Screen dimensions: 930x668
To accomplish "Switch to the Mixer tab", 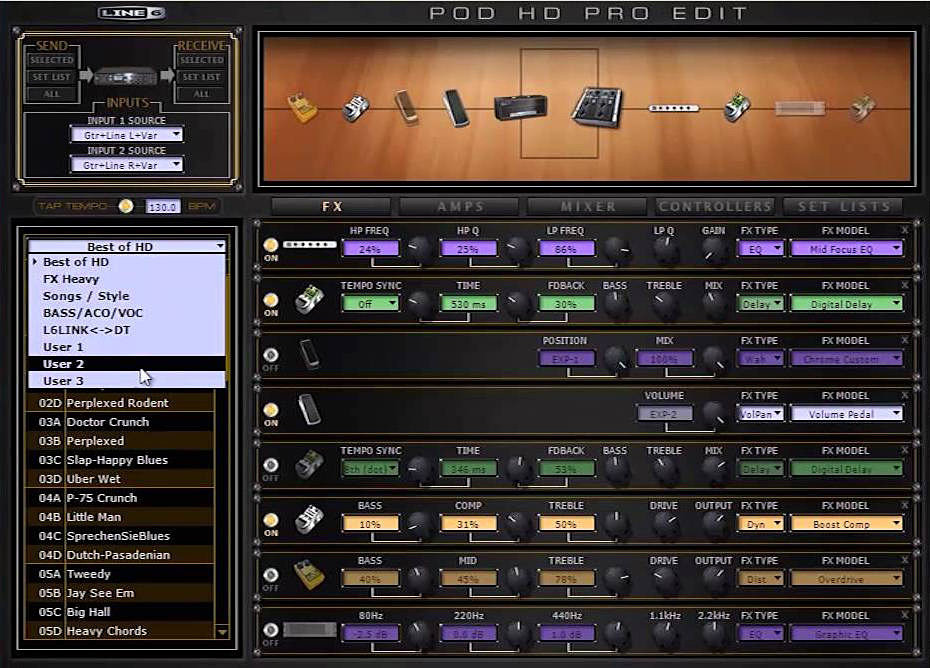I will (588, 206).
